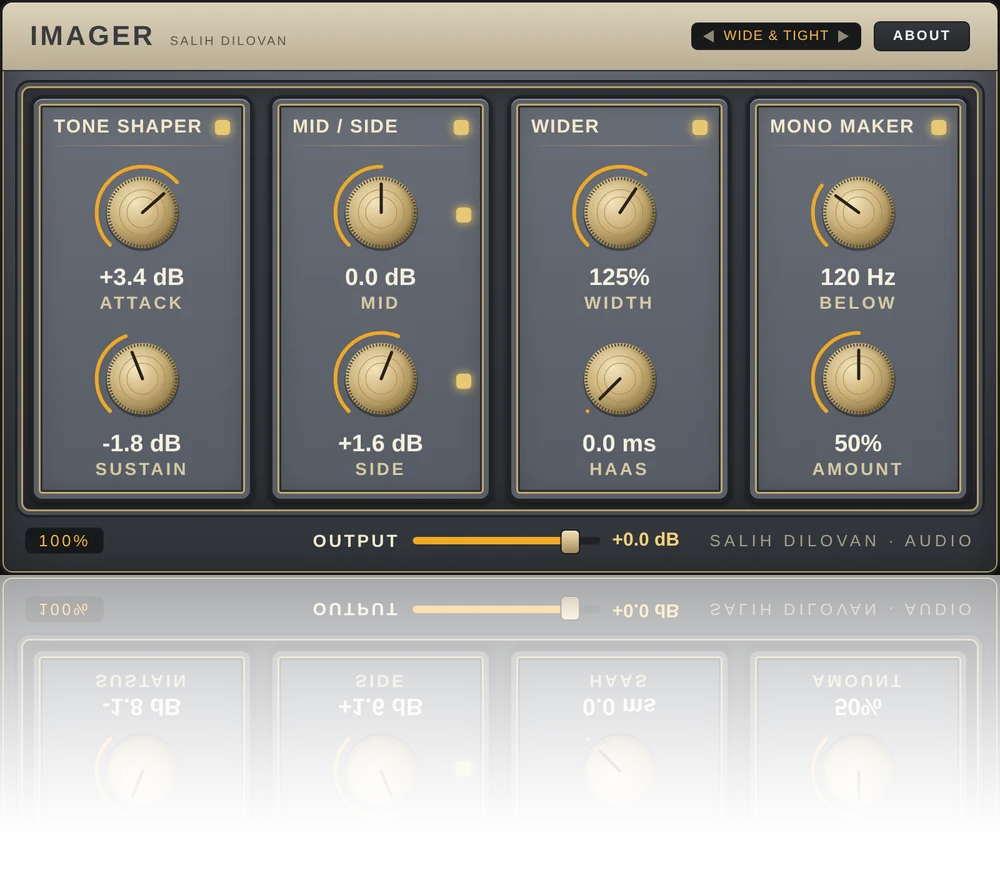Click the MID / SIDE section title

pos(345,126)
